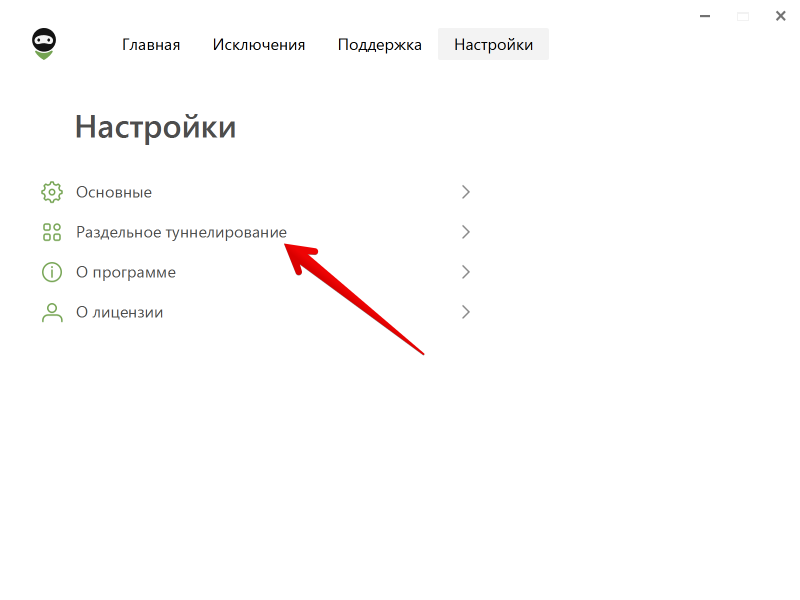The height and width of the screenshot is (600, 800).
Task: Expand the Основные chevron arrow
Action: coord(465,192)
